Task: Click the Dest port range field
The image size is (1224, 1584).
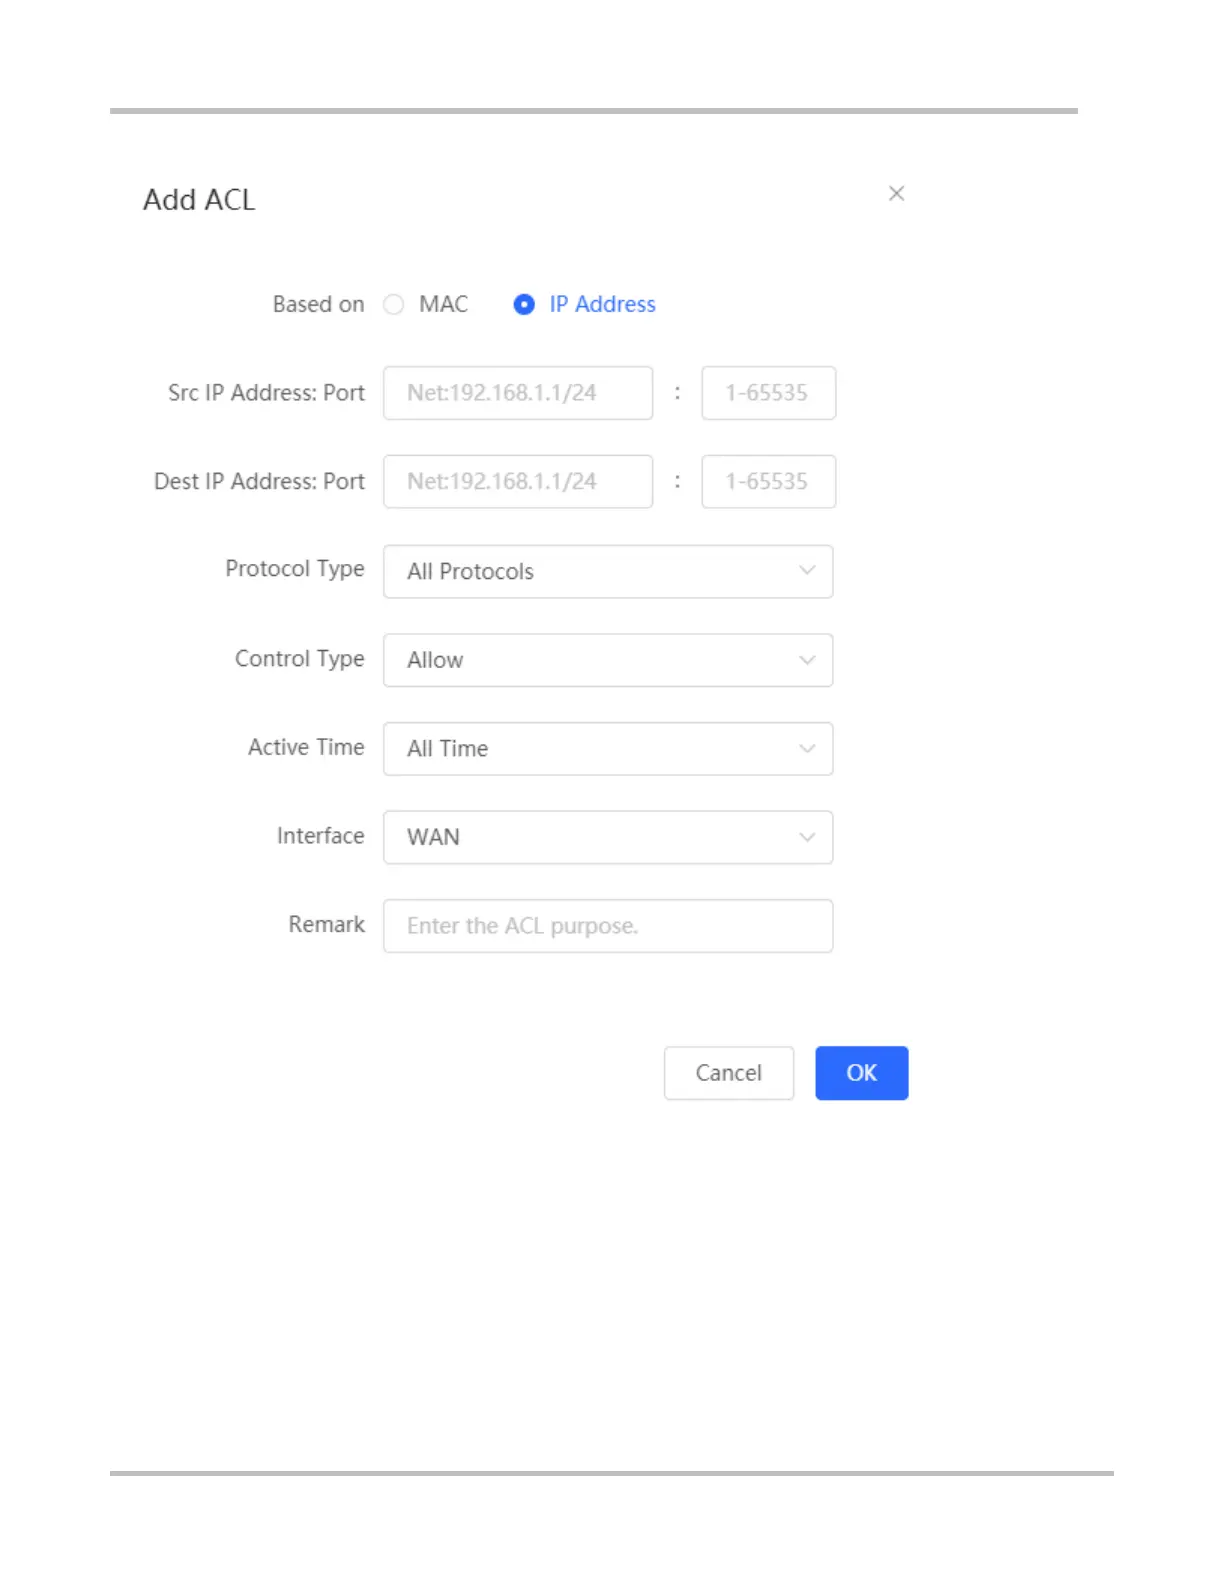Action: [x=768, y=482]
